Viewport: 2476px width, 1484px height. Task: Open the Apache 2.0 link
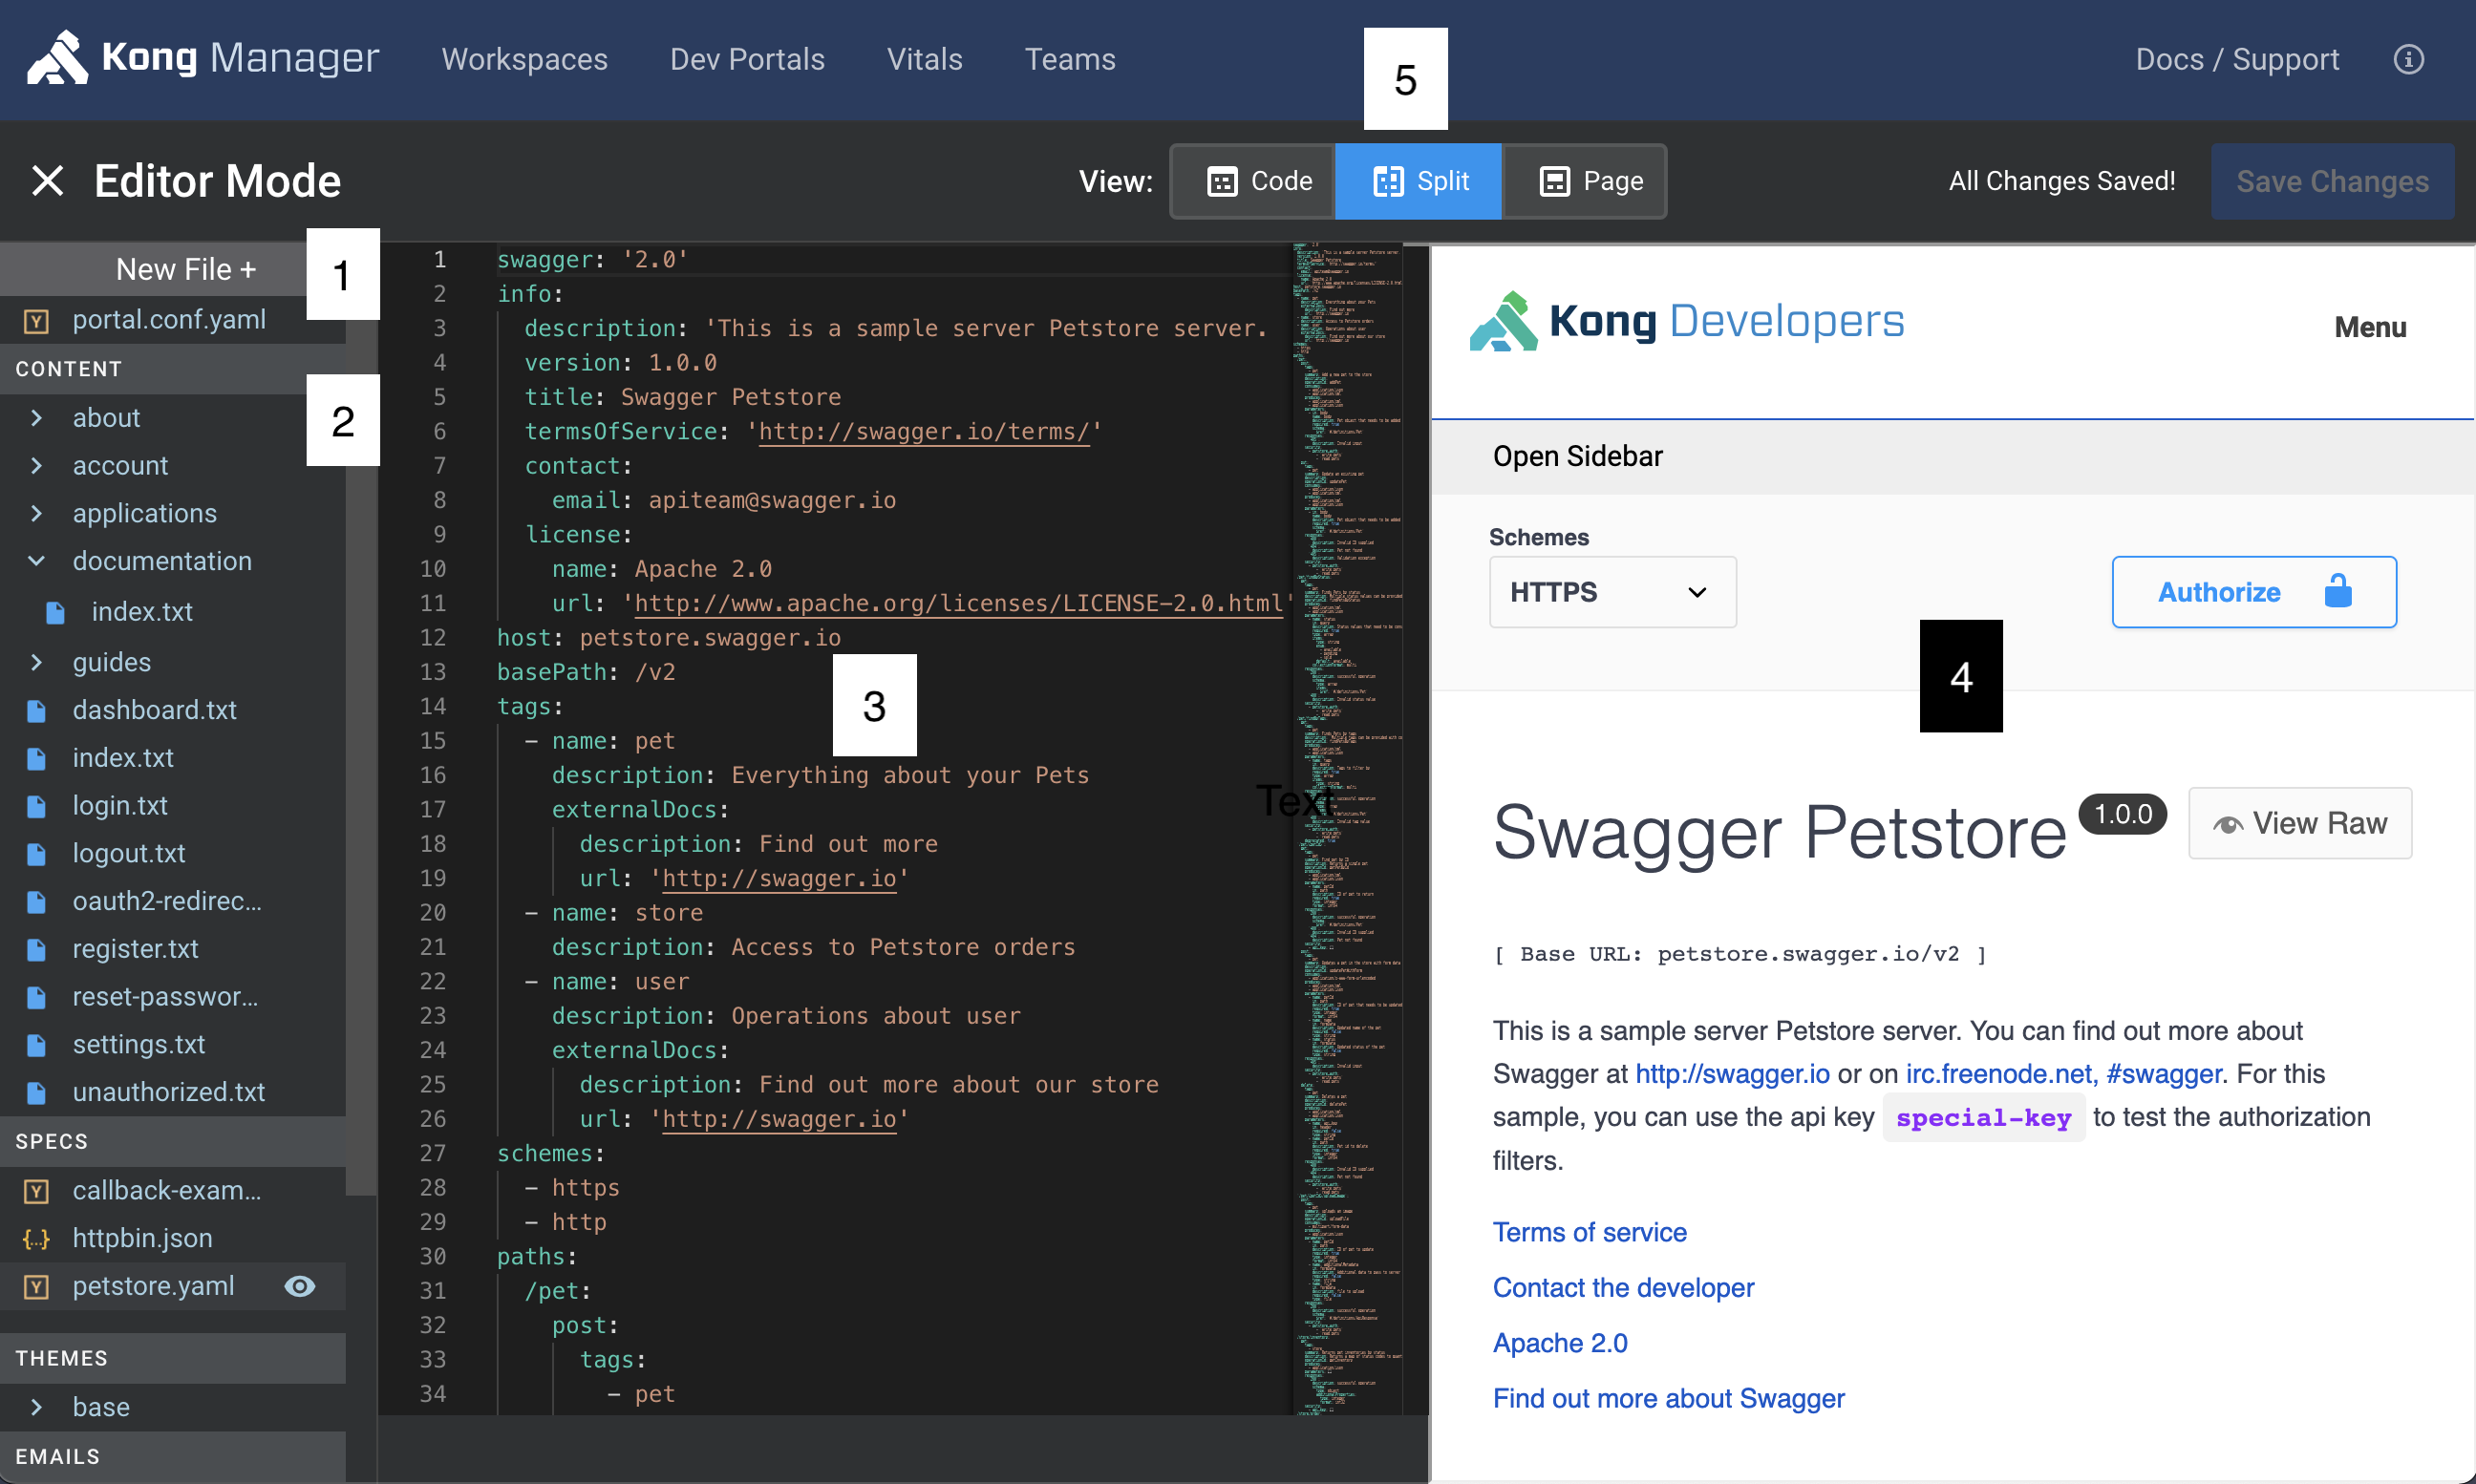[1560, 1343]
